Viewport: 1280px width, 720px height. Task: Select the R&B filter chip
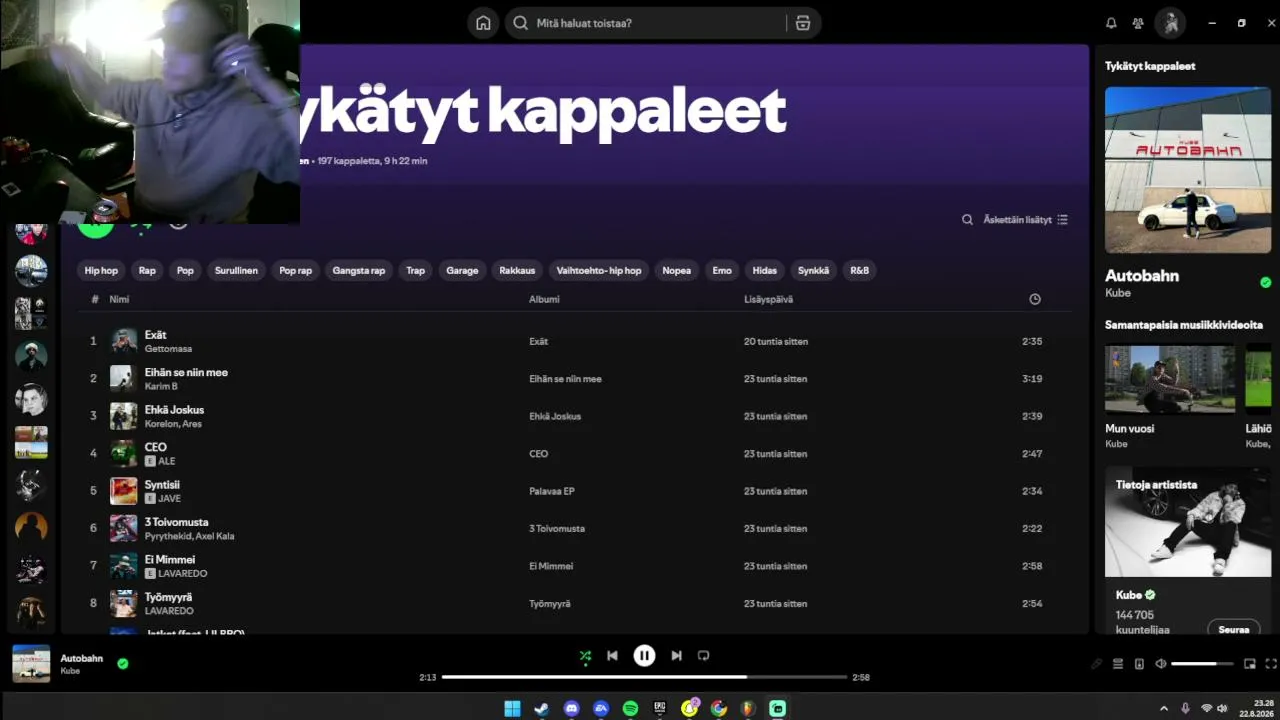click(x=860, y=270)
